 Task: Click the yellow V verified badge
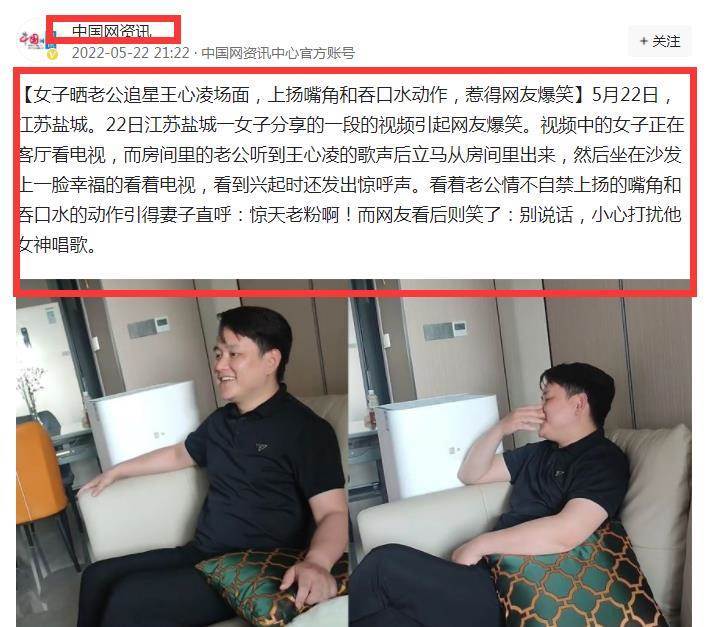tap(53, 55)
